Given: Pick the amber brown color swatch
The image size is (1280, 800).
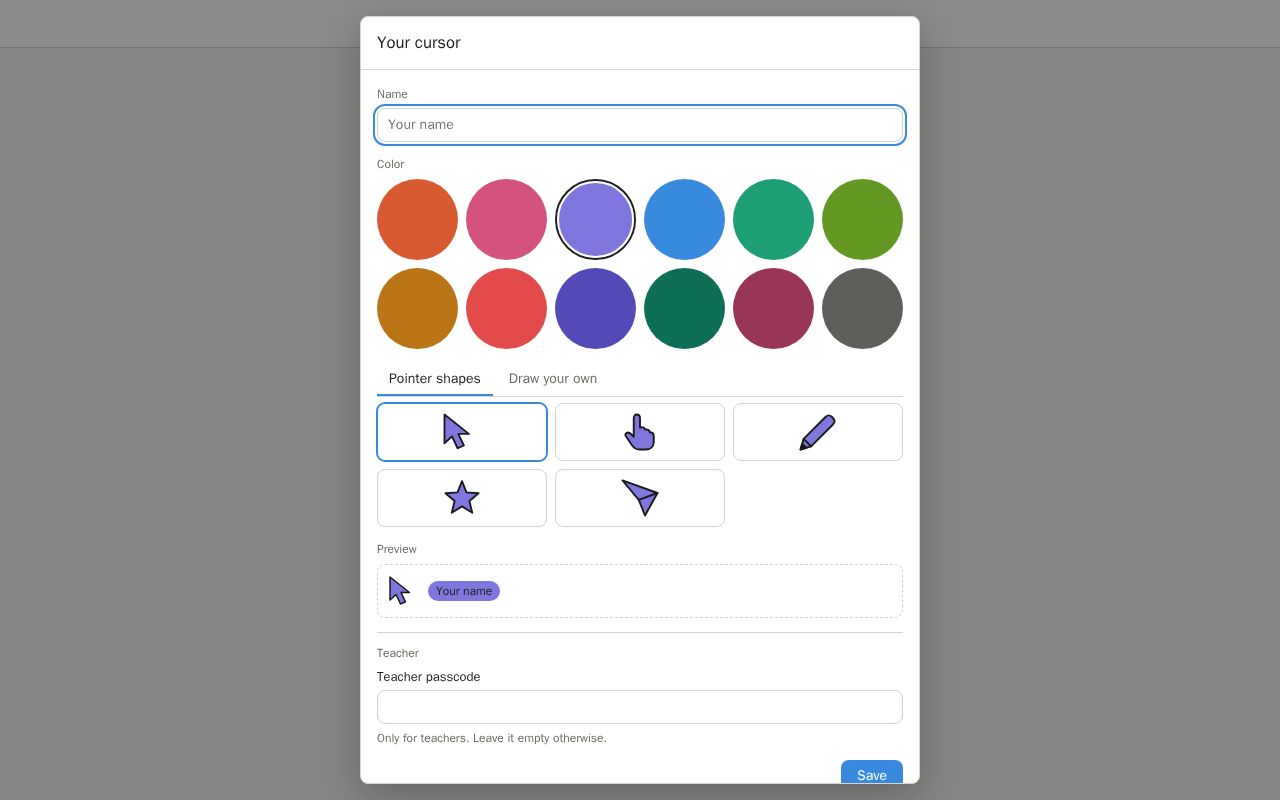Looking at the screenshot, I should pos(417,308).
